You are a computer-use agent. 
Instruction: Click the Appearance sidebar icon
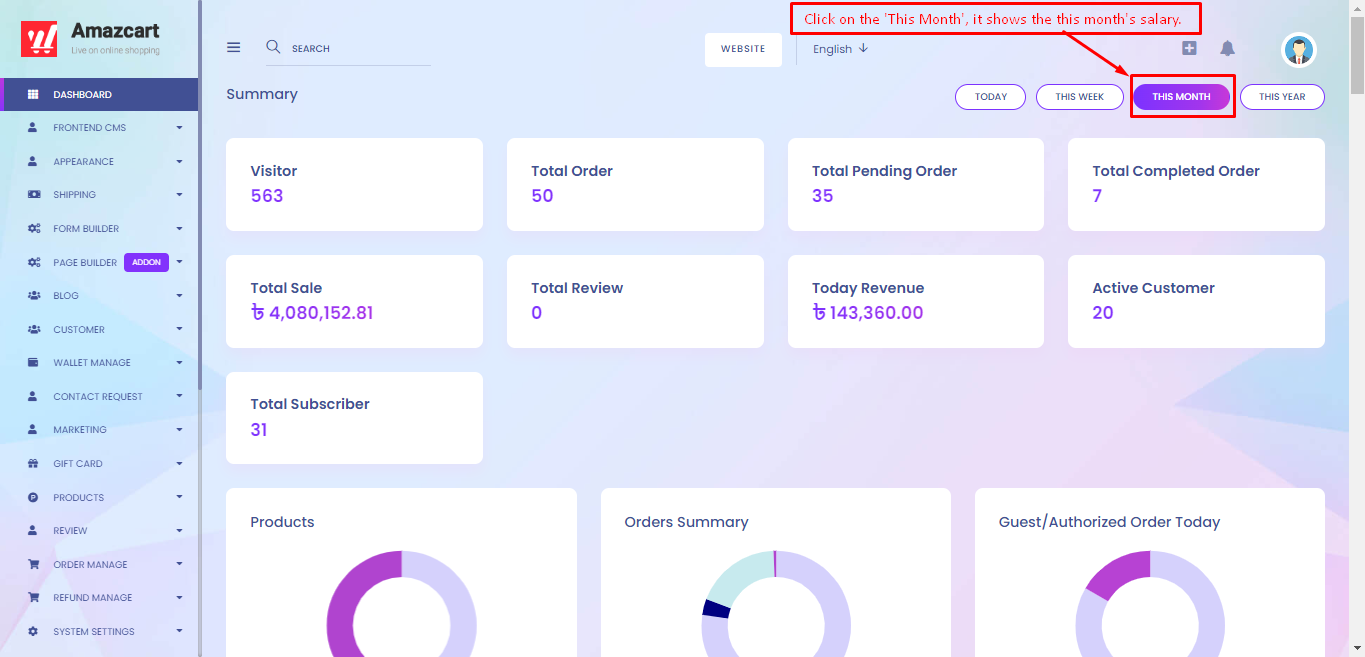pos(33,161)
